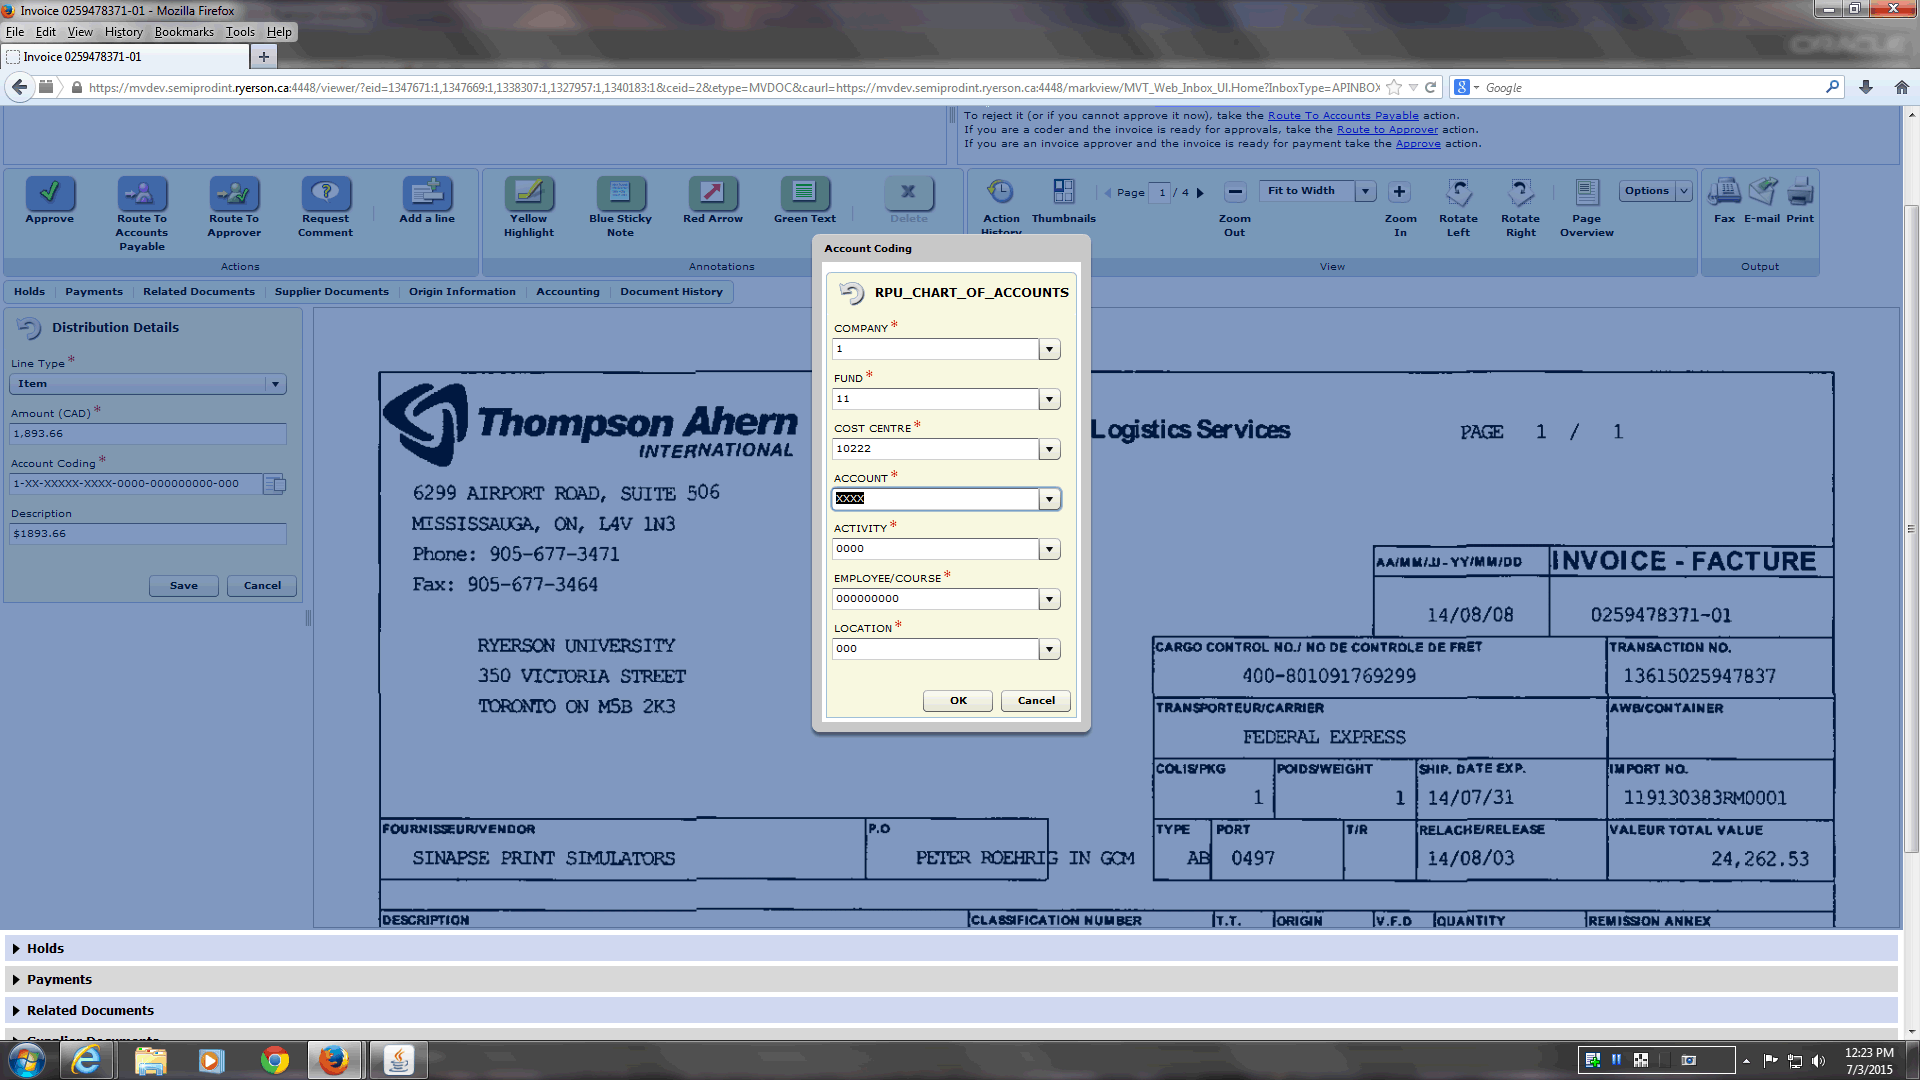Open the COST CENTRE dropdown
The width and height of the screenshot is (1920, 1080).
pos(1049,449)
